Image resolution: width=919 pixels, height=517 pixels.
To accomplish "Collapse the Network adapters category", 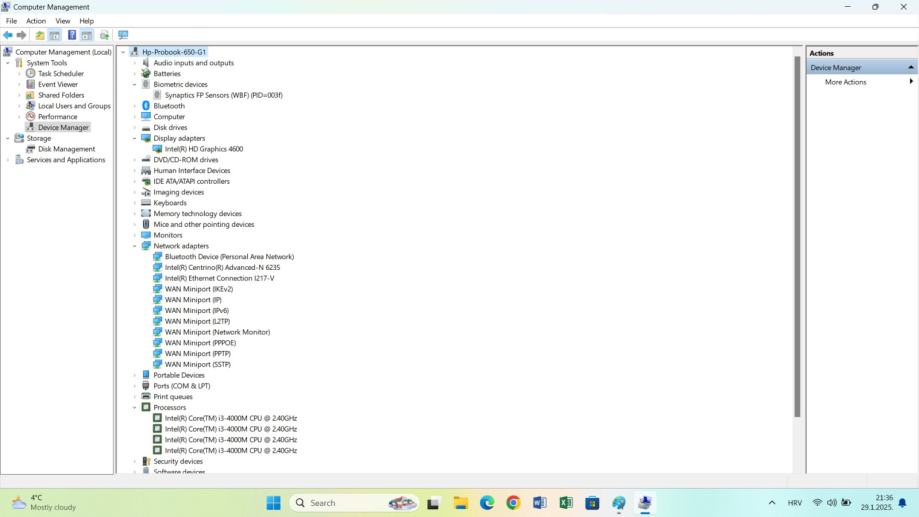I will tap(134, 246).
